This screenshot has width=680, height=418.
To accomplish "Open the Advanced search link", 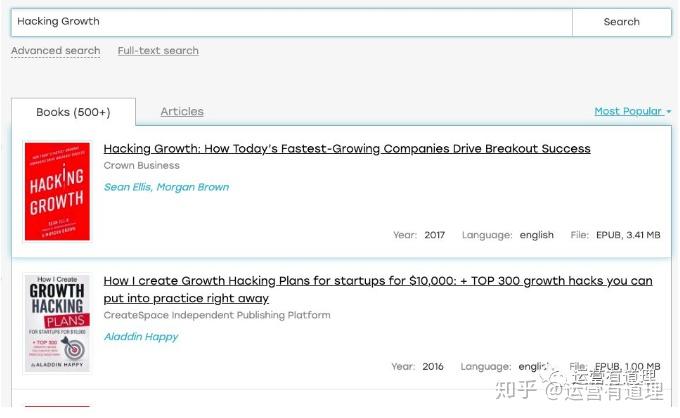I will [56, 51].
